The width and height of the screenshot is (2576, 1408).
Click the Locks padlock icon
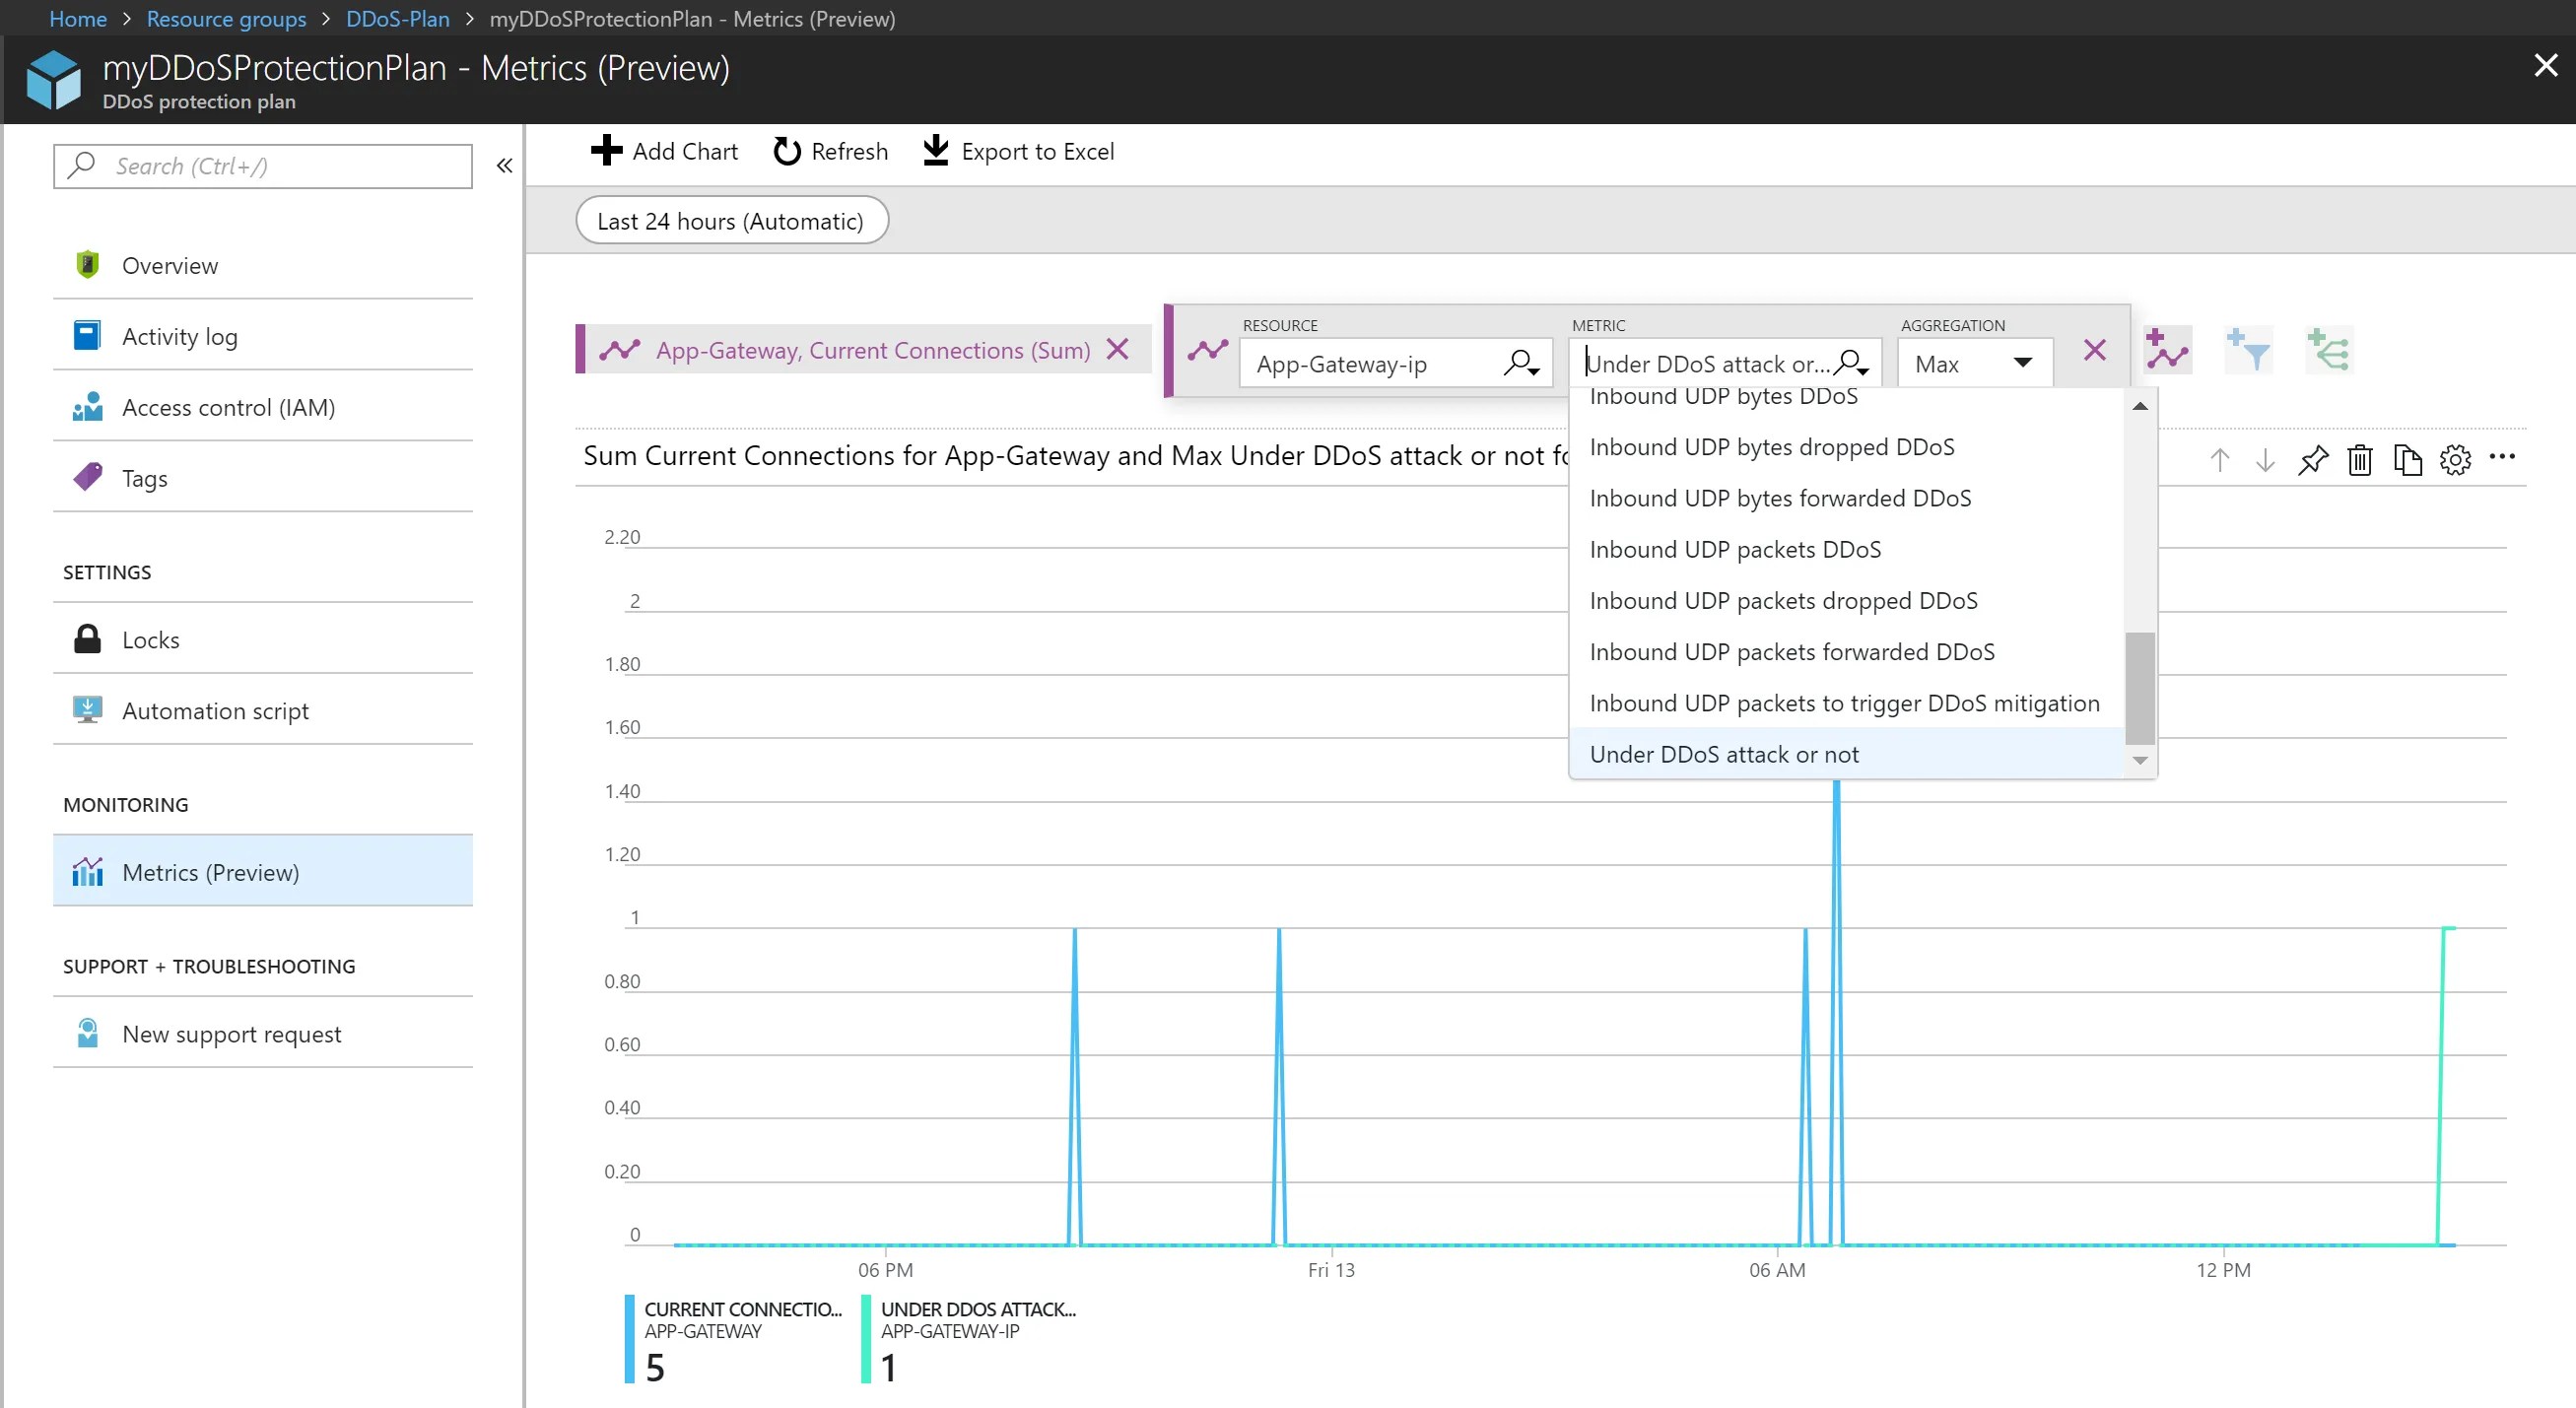88,639
